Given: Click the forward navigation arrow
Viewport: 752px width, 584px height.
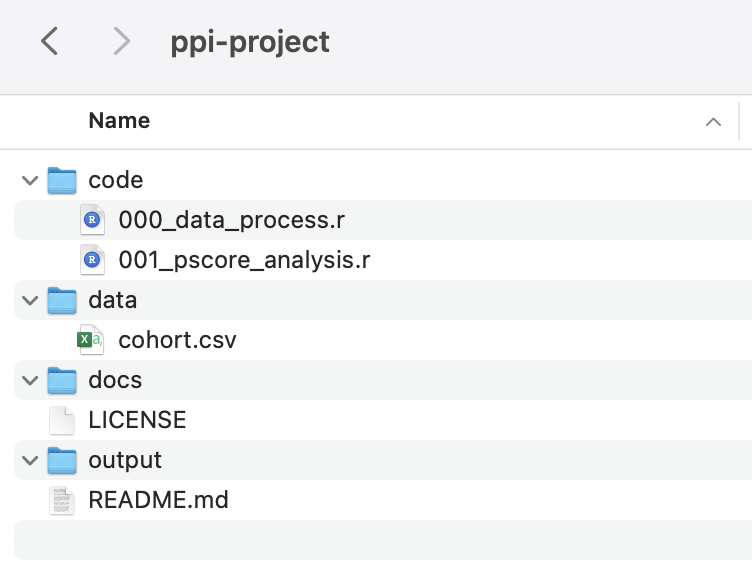Looking at the screenshot, I should (x=121, y=41).
